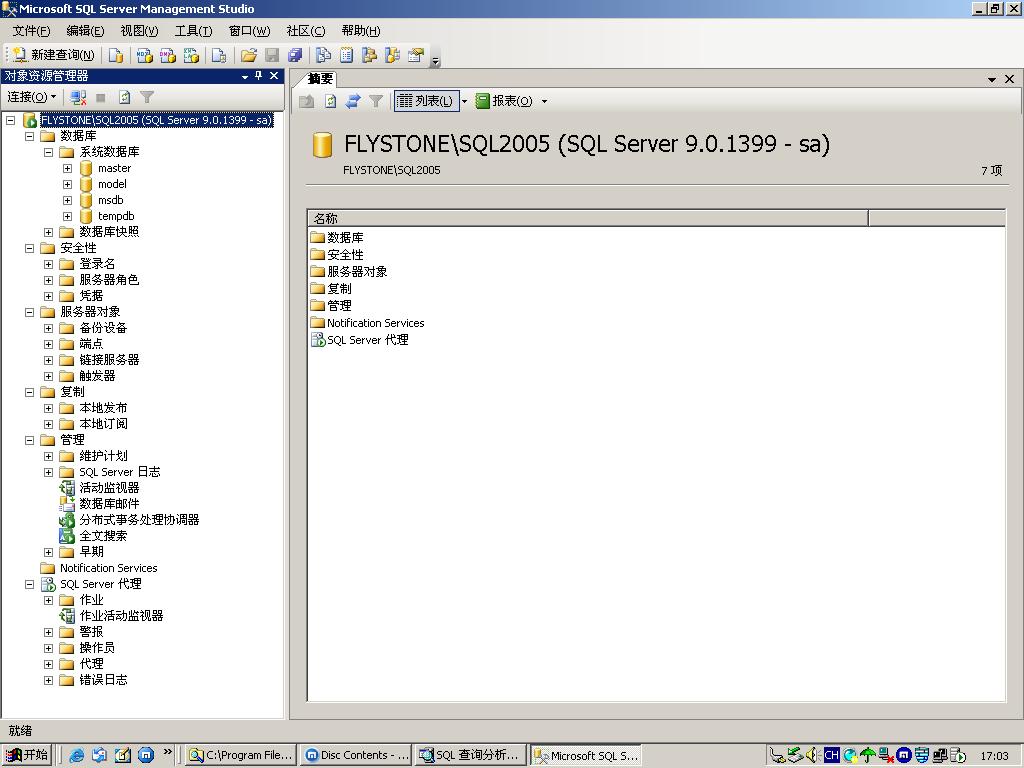Image resolution: width=1024 pixels, height=768 pixels.
Task: Click the Properties window toolbar icon
Action: (416, 56)
